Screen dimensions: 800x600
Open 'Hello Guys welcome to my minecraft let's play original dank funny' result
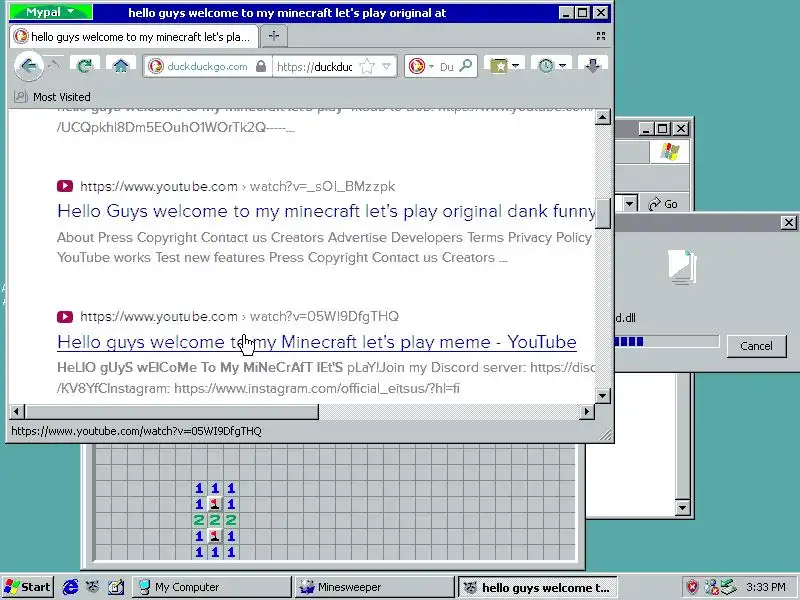click(x=326, y=211)
